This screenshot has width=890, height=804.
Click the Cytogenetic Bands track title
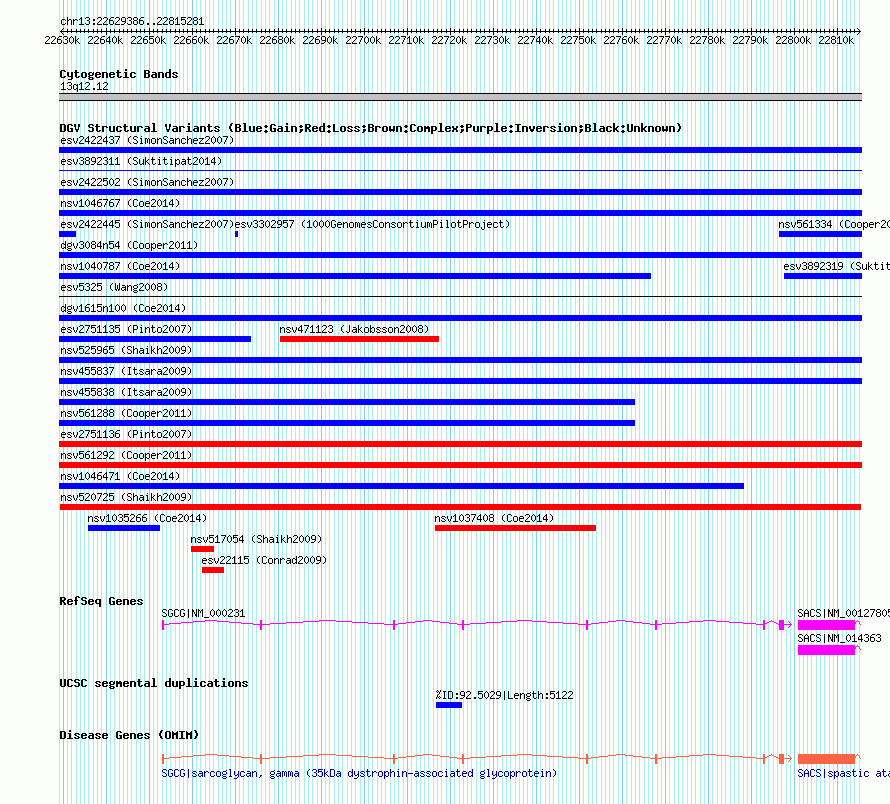(119, 74)
